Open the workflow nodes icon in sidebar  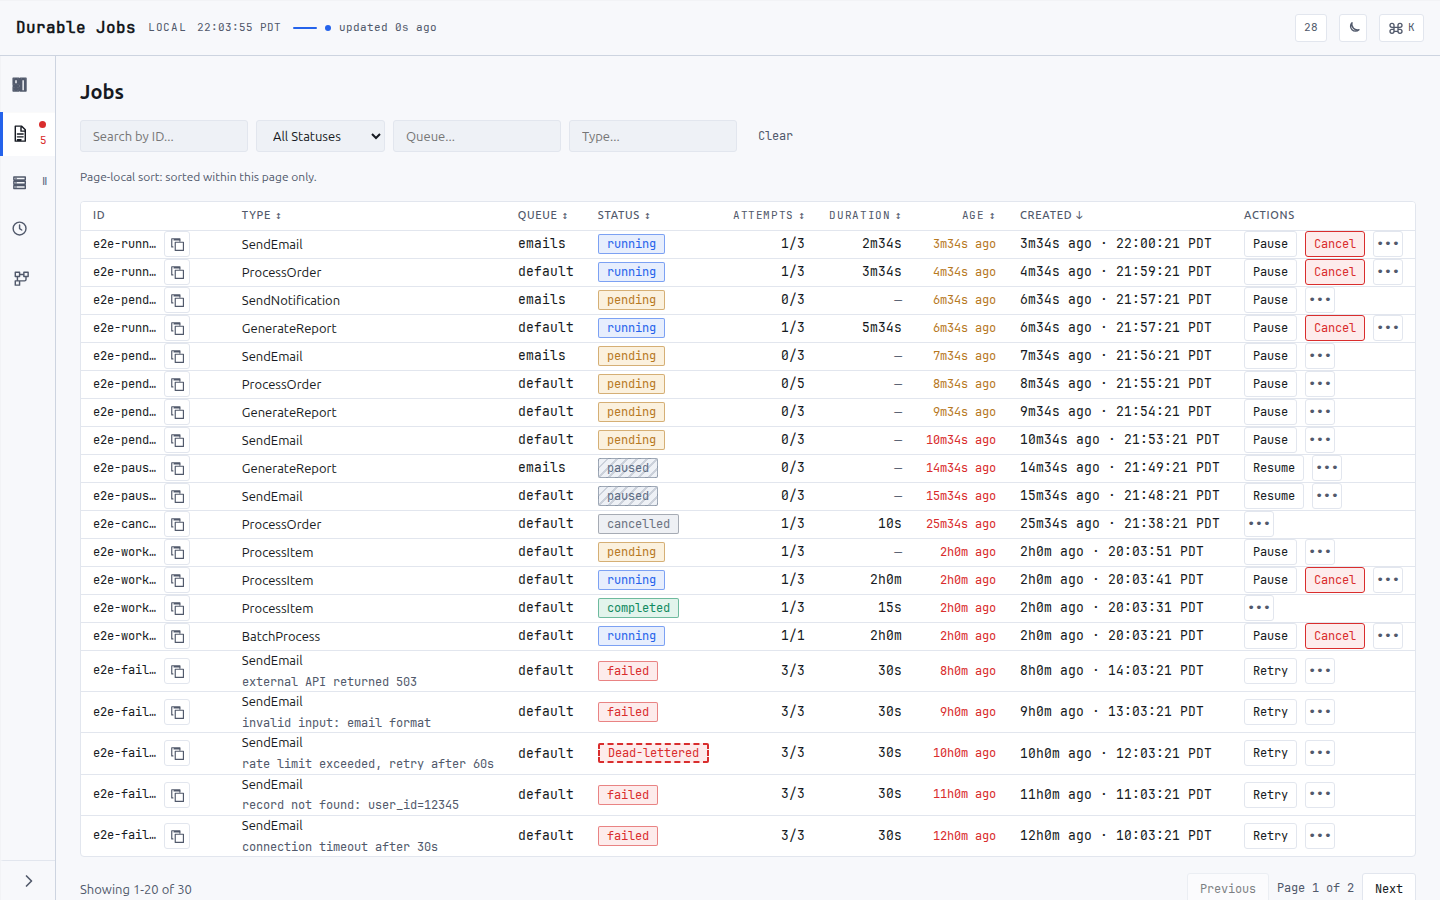pyautogui.click(x=20, y=279)
